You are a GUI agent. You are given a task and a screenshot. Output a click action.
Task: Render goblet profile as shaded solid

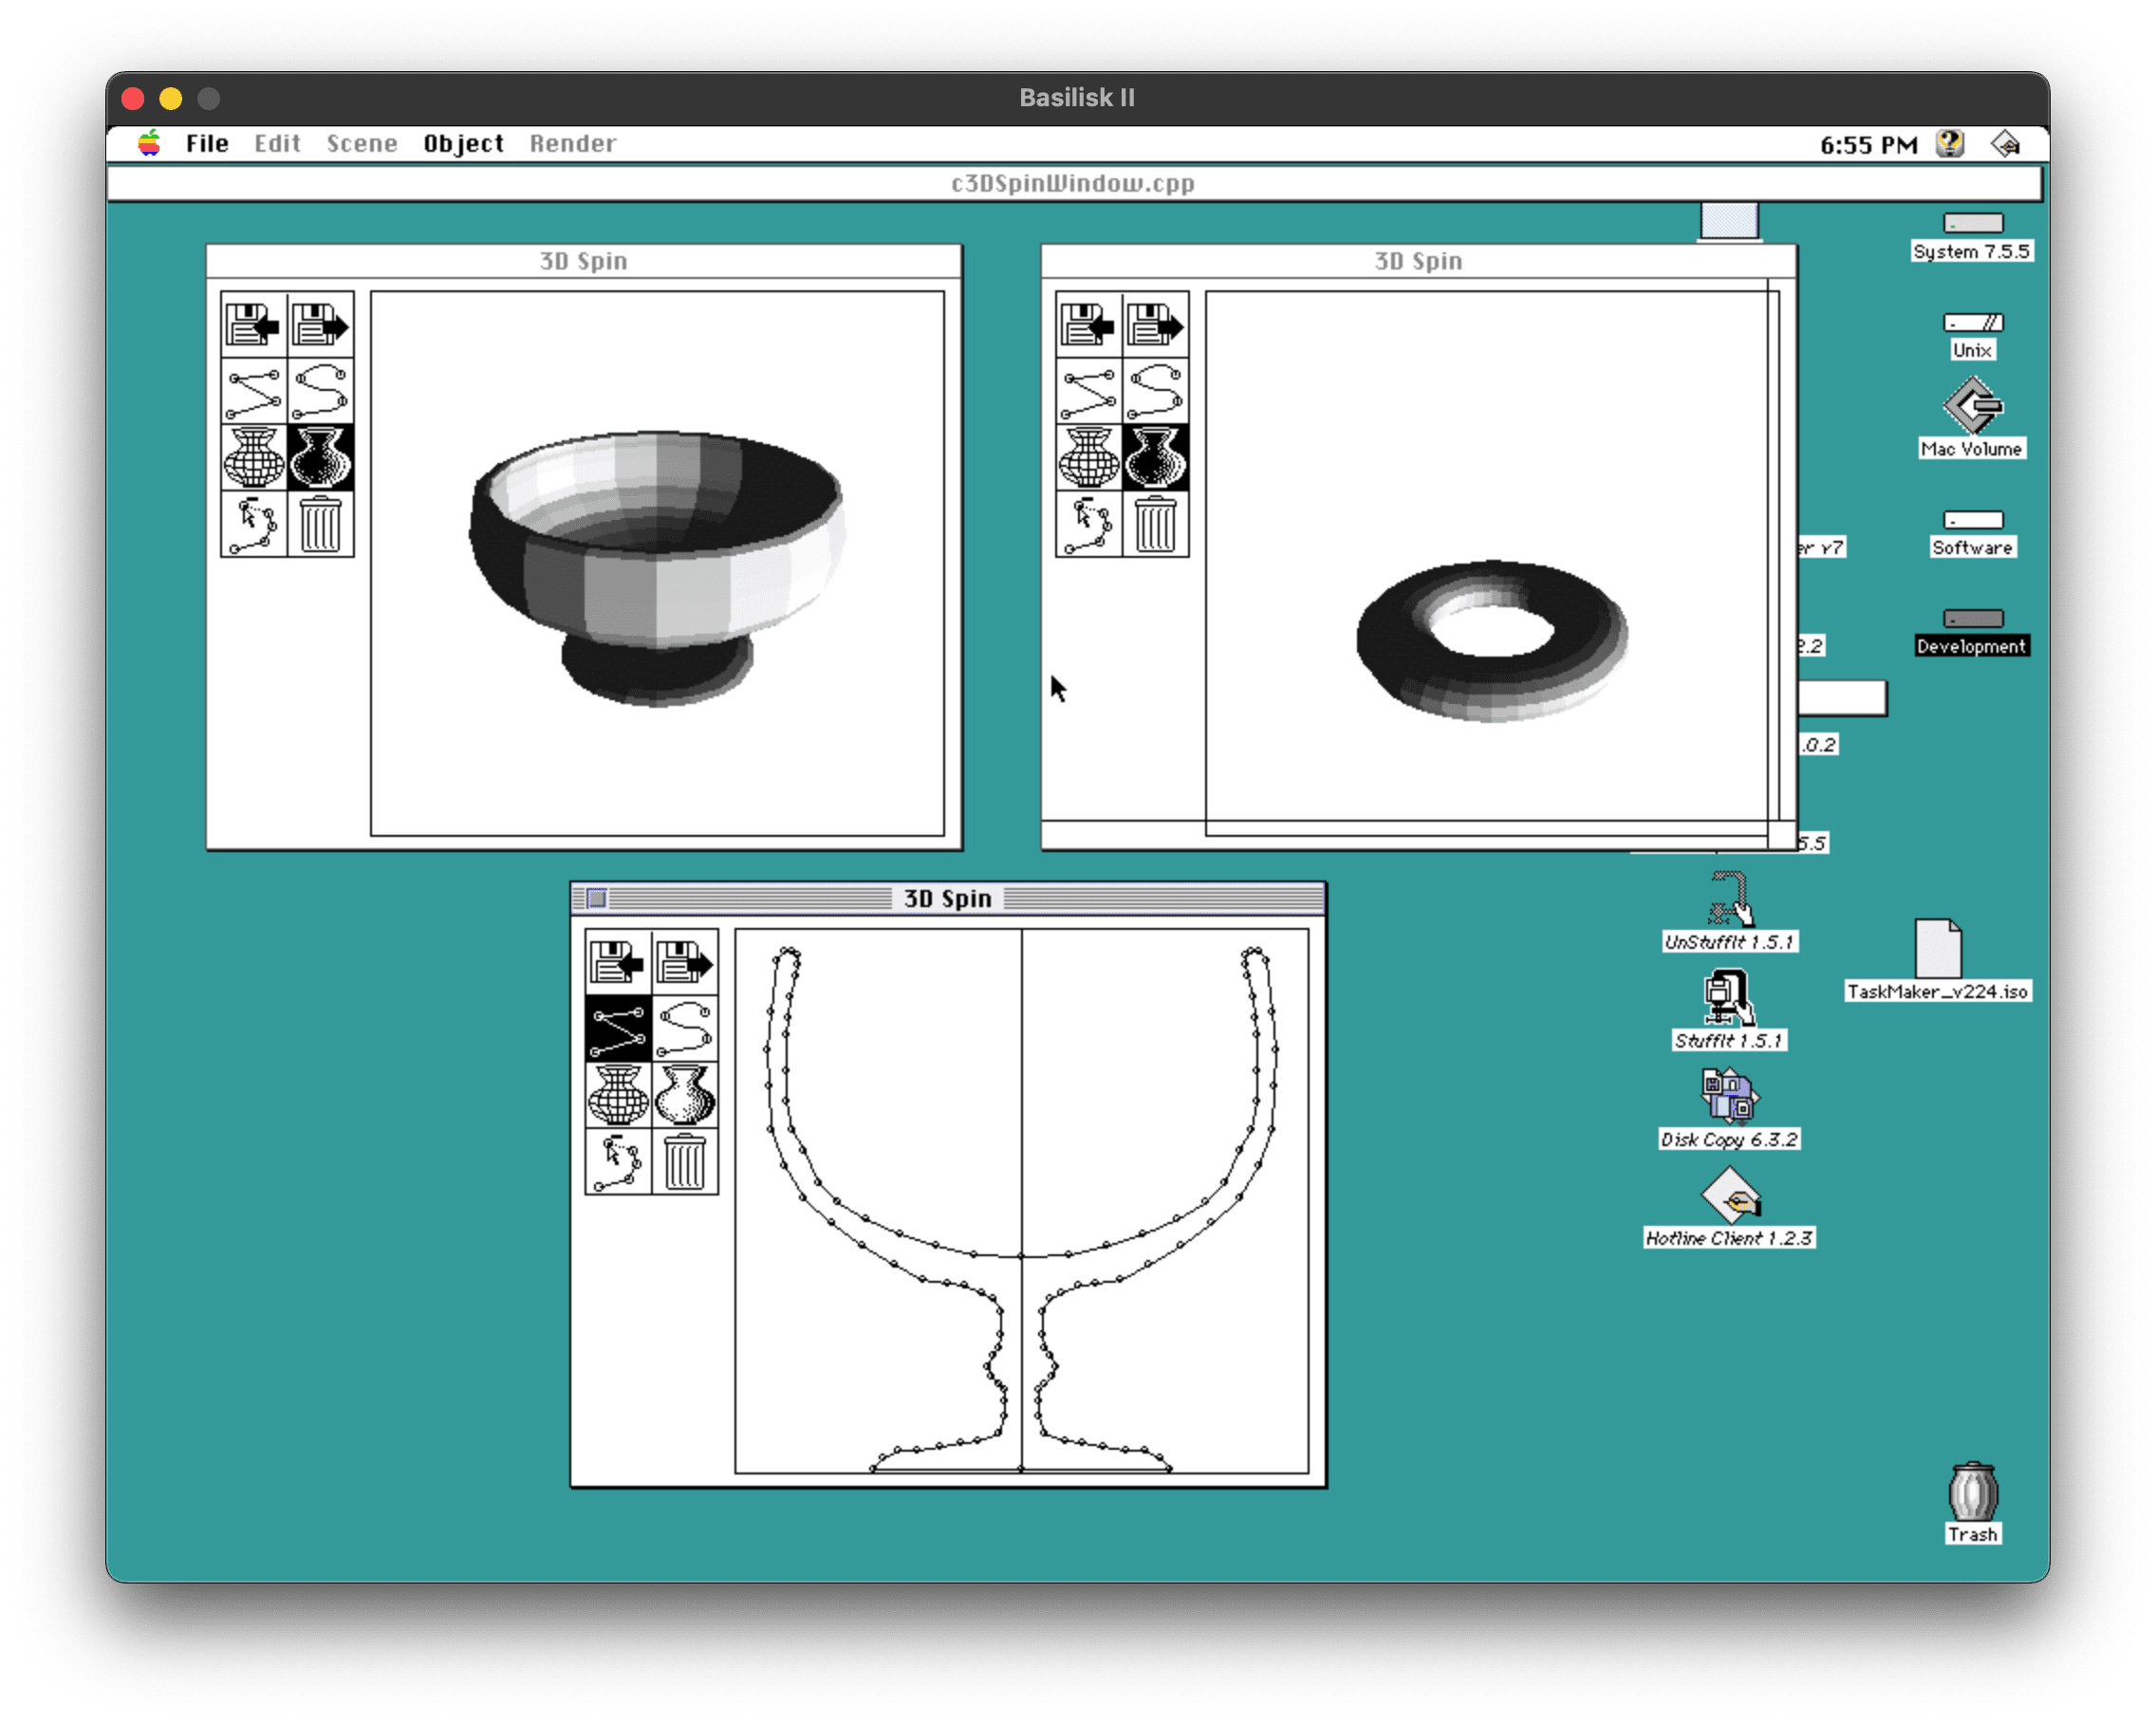pyautogui.click(x=684, y=1095)
